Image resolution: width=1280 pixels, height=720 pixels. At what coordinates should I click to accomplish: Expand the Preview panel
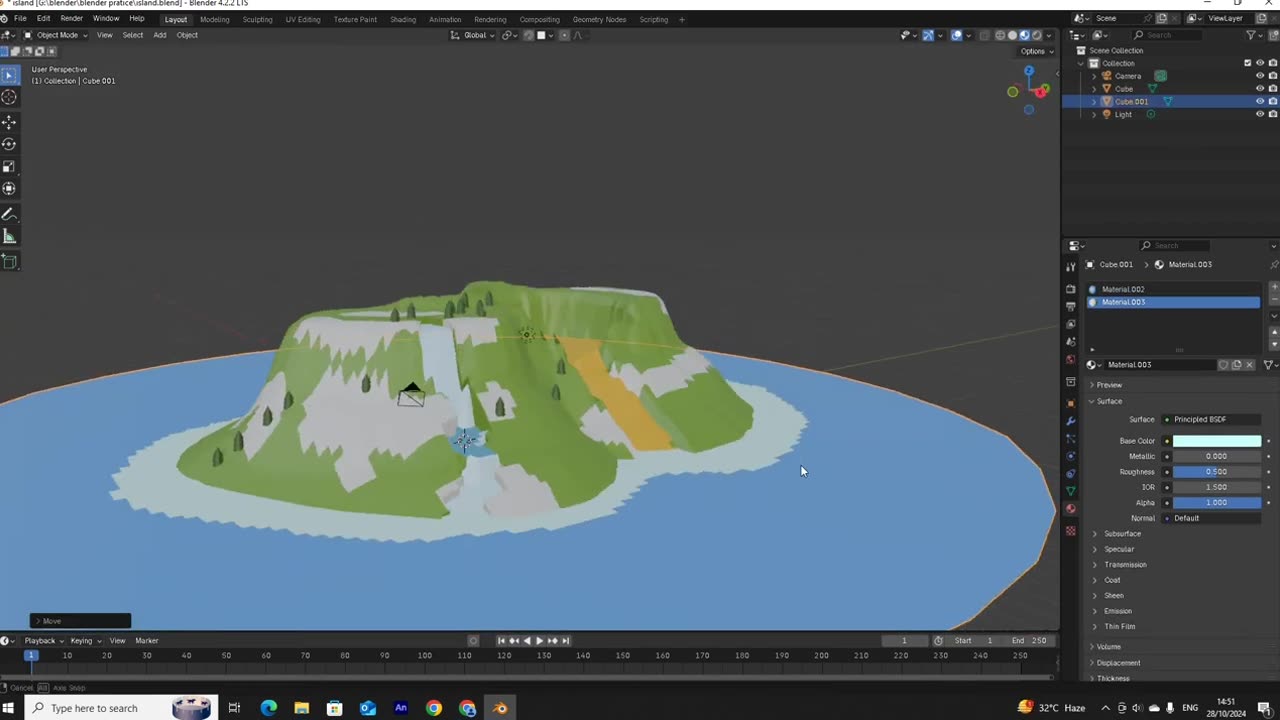(1108, 385)
